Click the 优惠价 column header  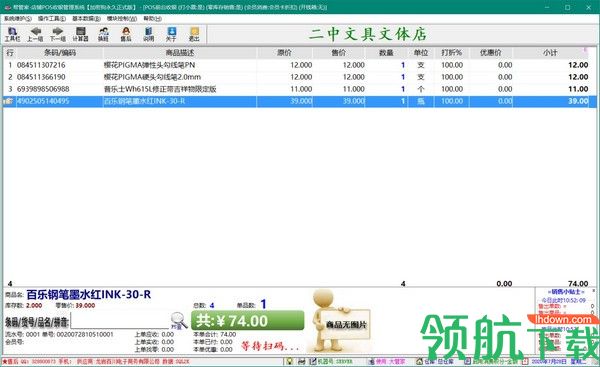point(491,53)
